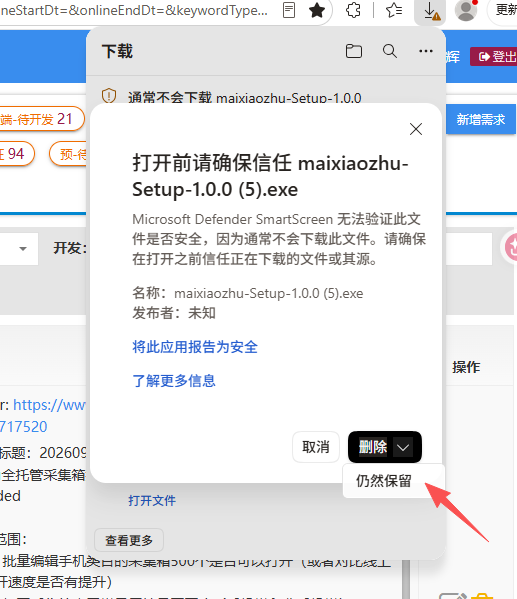
Task: Open the reading view icon in address bar
Action: (x=289, y=10)
